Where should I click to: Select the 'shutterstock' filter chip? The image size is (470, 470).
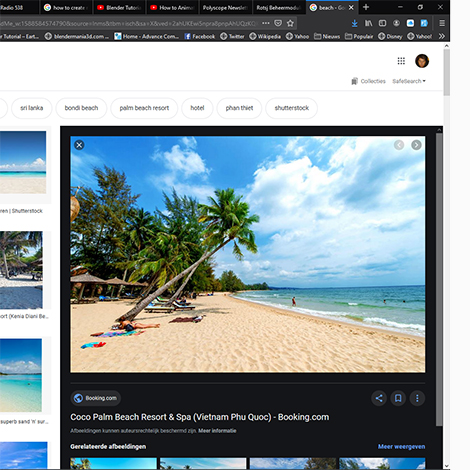tap(292, 108)
